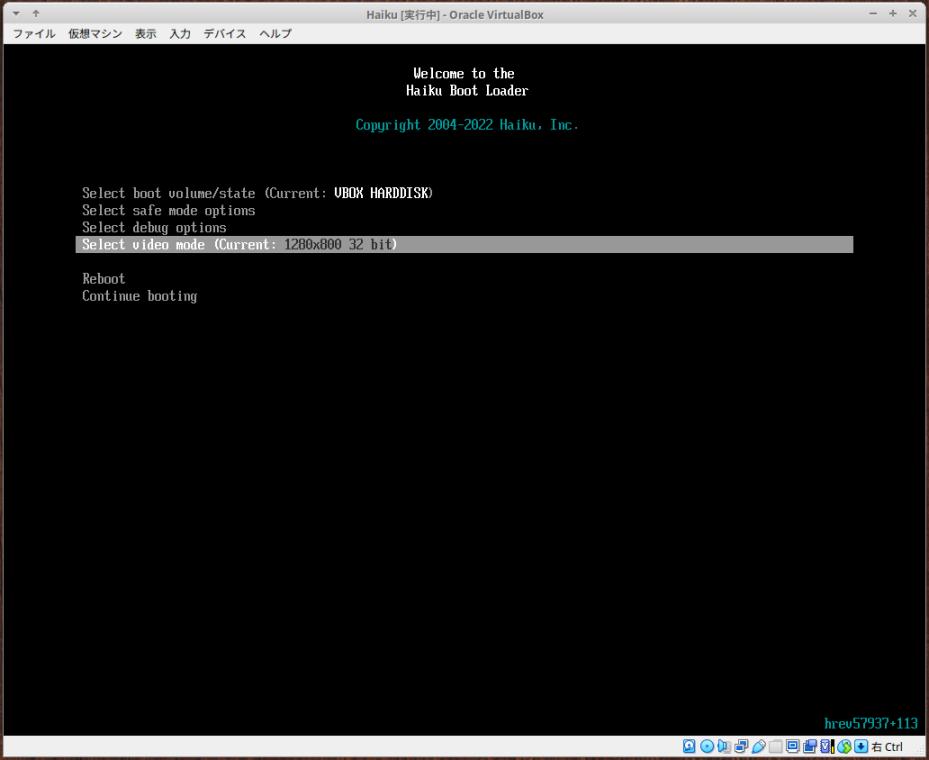Click the network adapters status icon
Screen dimensions: 929x760
741,746
